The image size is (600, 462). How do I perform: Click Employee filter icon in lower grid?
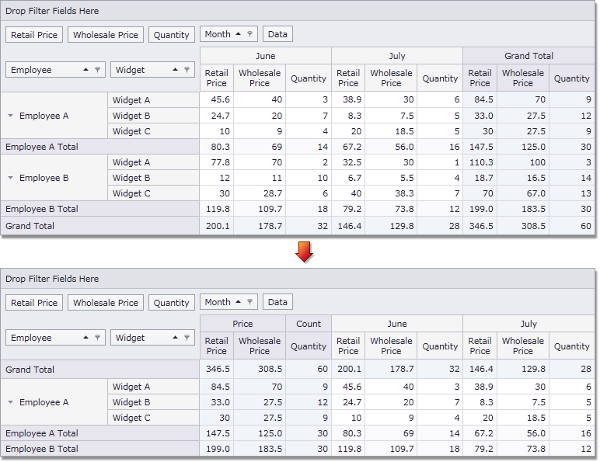click(x=97, y=338)
